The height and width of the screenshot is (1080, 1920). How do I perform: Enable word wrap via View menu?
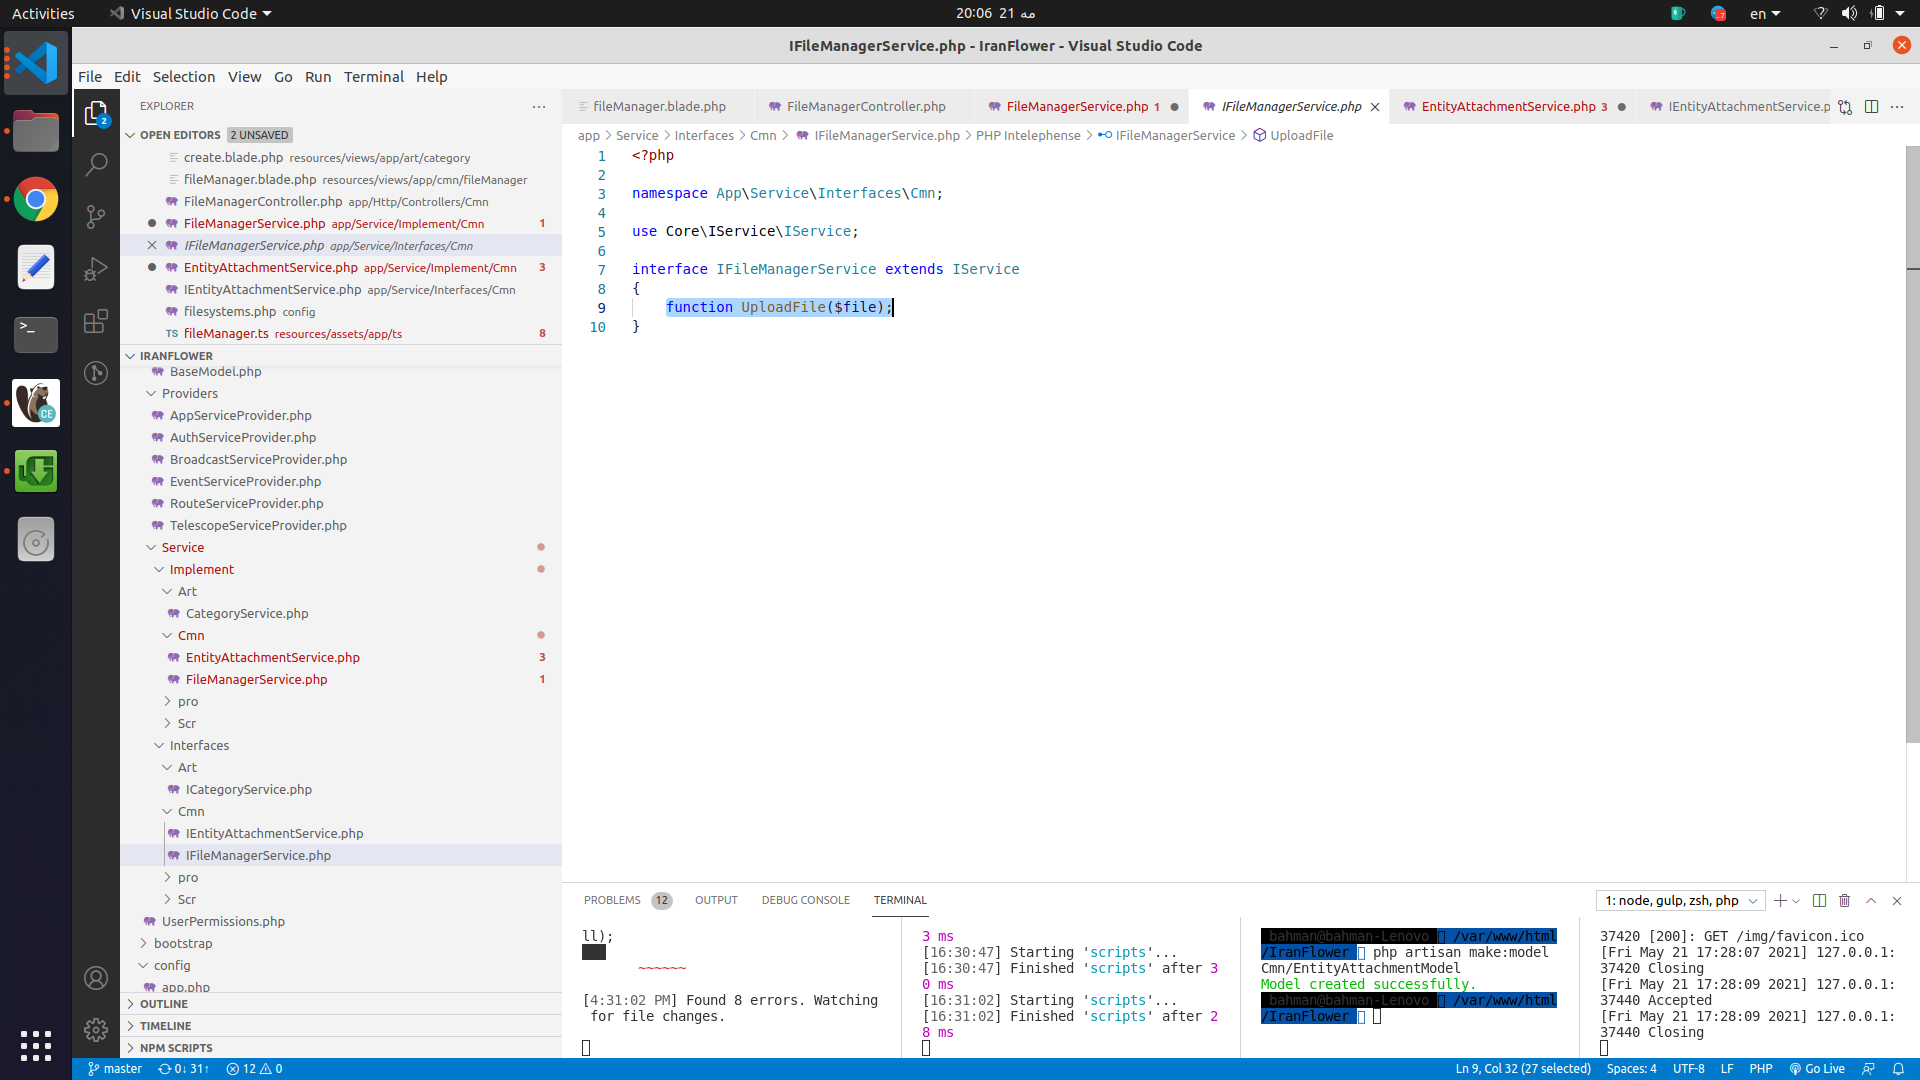[x=243, y=75]
